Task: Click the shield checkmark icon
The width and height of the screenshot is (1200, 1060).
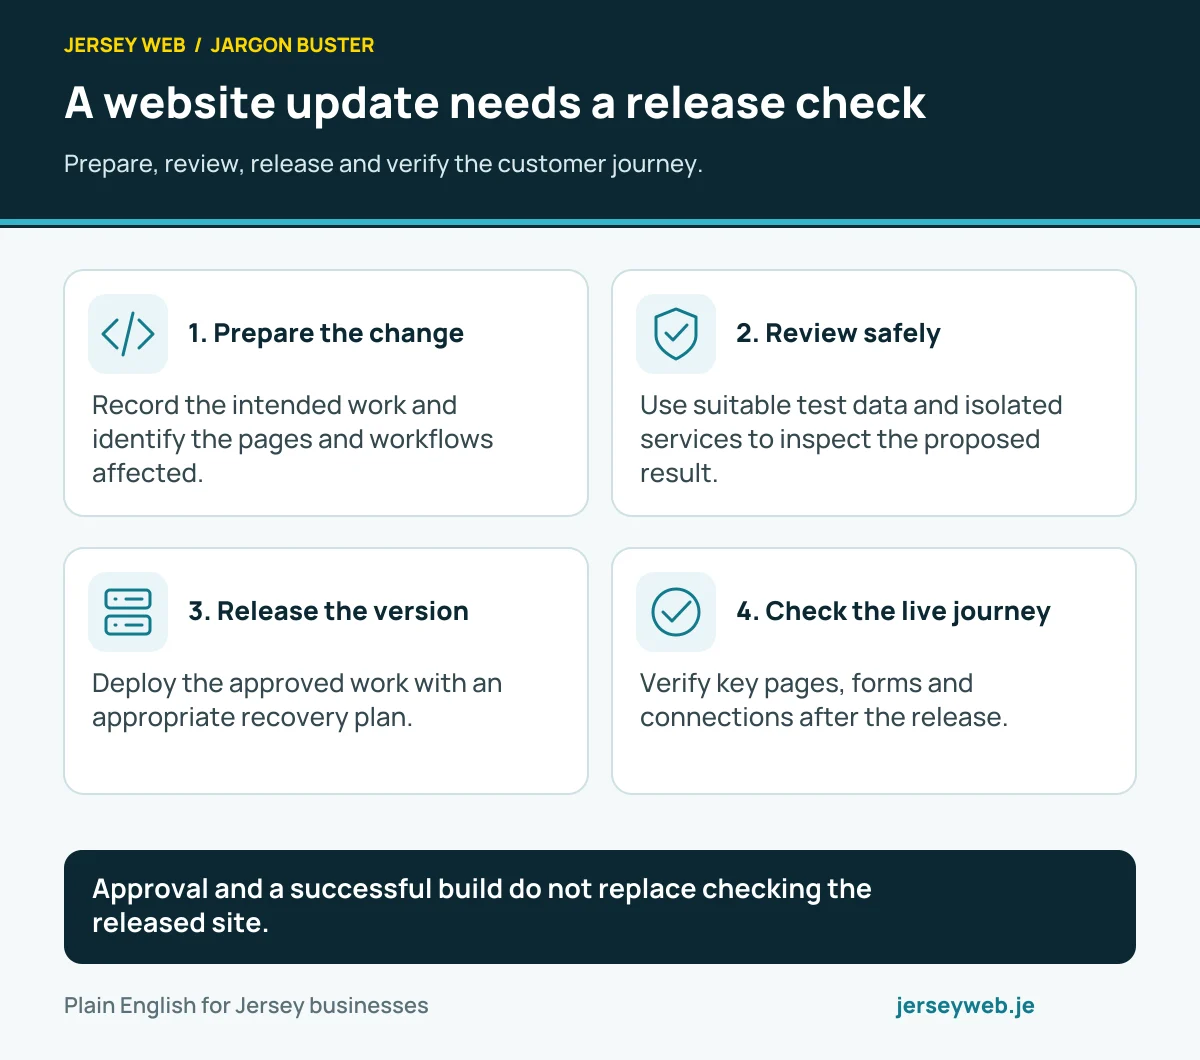Action: point(676,334)
